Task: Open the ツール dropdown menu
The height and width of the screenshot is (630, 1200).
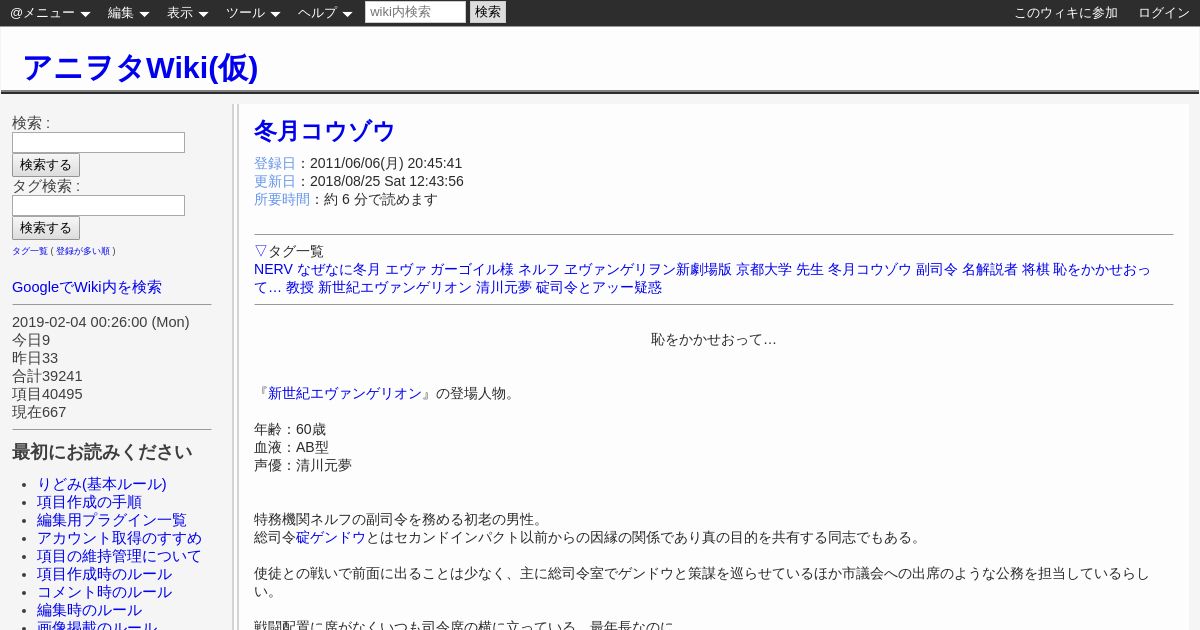Action: pyautogui.click(x=253, y=13)
